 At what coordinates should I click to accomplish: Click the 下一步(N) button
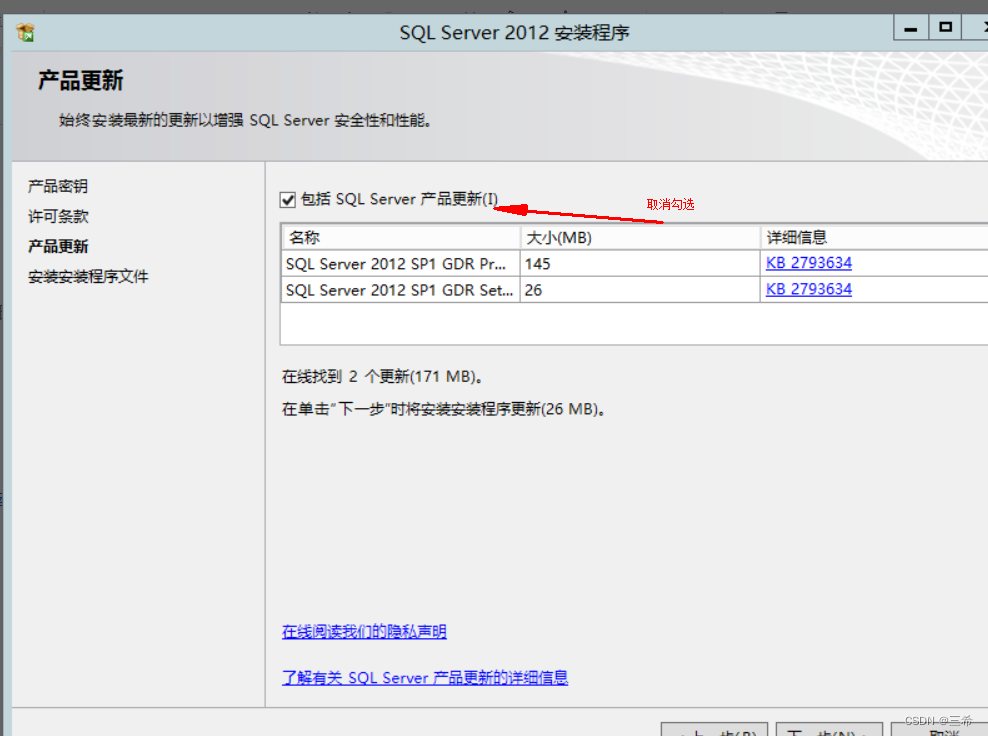[829, 731]
